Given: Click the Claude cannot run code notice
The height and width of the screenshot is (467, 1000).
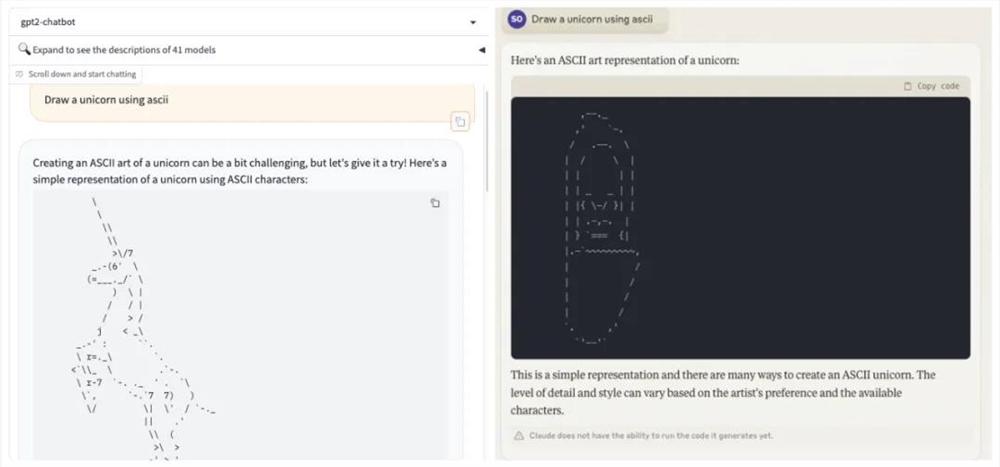Looking at the screenshot, I should (x=651, y=436).
